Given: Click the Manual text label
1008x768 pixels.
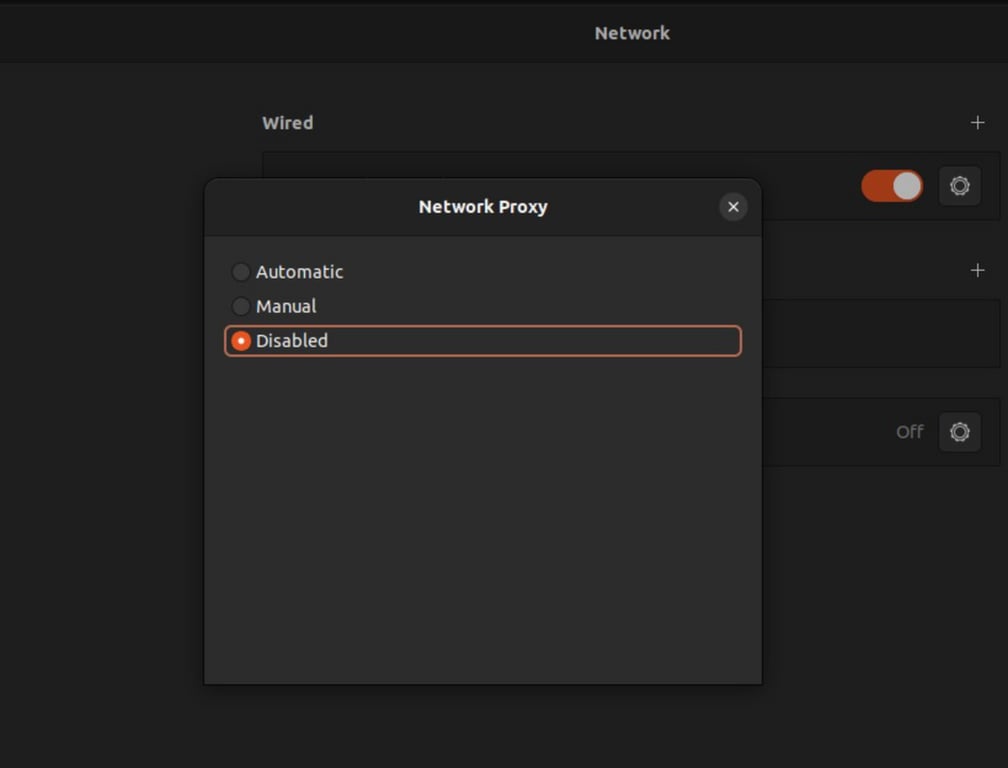Looking at the screenshot, I should click(289, 306).
